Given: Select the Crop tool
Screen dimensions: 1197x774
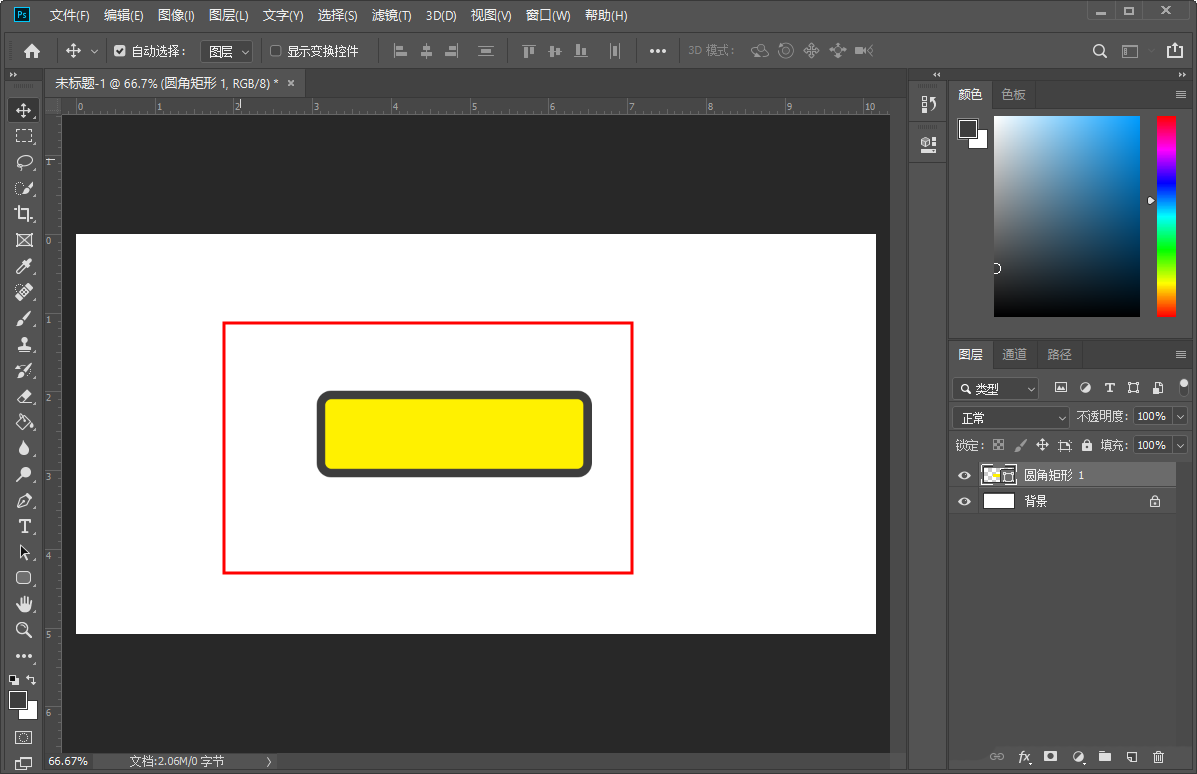Looking at the screenshot, I should (x=24, y=214).
